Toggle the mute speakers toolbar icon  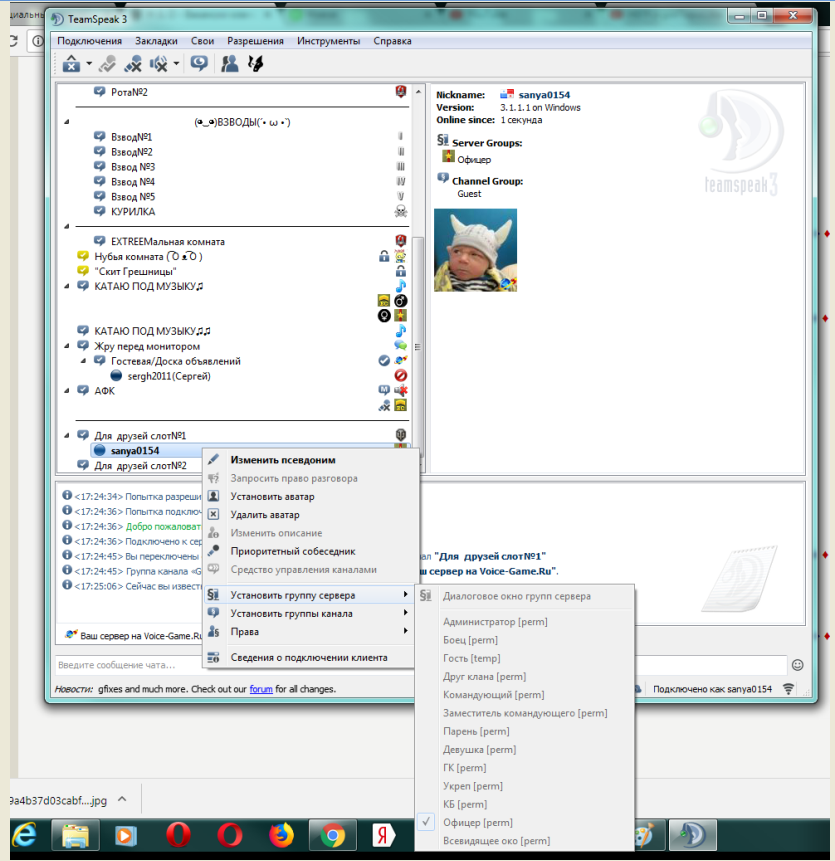[x=159, y=64]
